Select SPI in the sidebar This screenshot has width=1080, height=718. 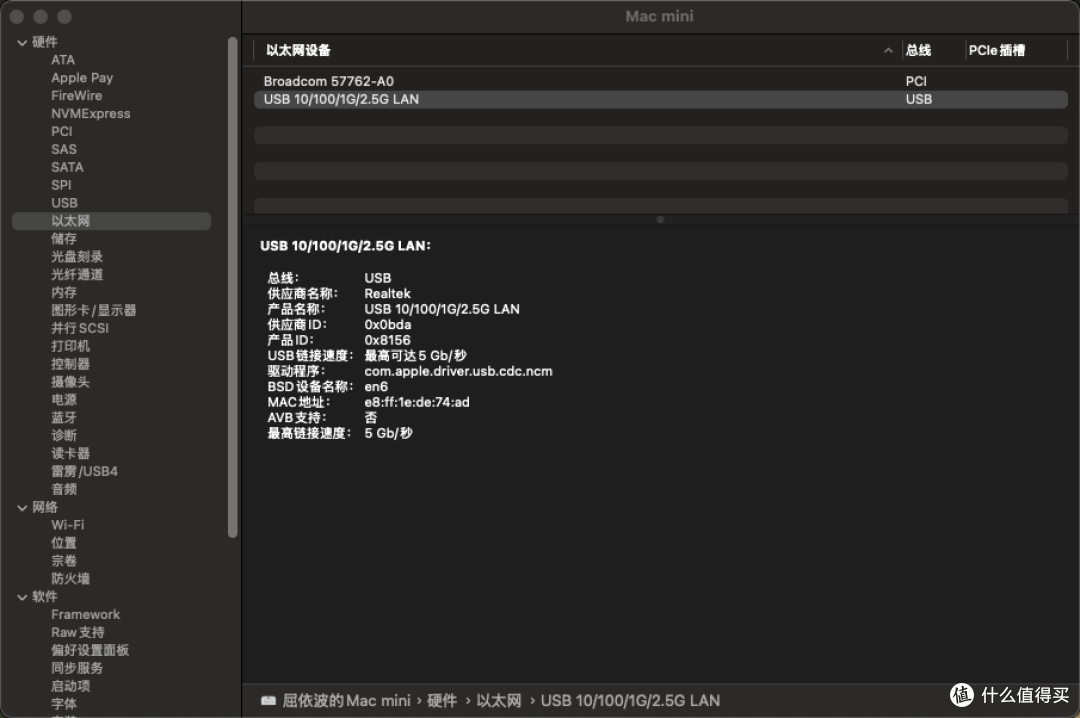61,185
